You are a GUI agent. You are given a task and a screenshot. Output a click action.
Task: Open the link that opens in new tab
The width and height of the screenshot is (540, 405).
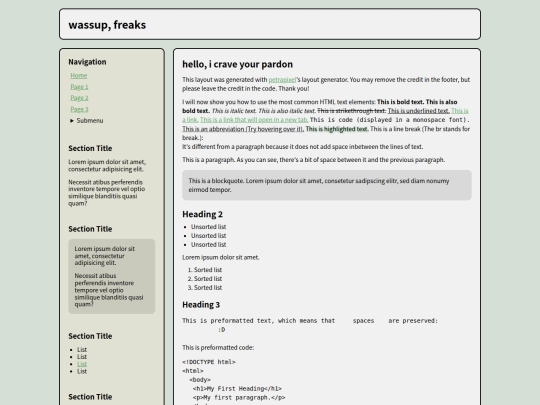[x=254, y=120]
